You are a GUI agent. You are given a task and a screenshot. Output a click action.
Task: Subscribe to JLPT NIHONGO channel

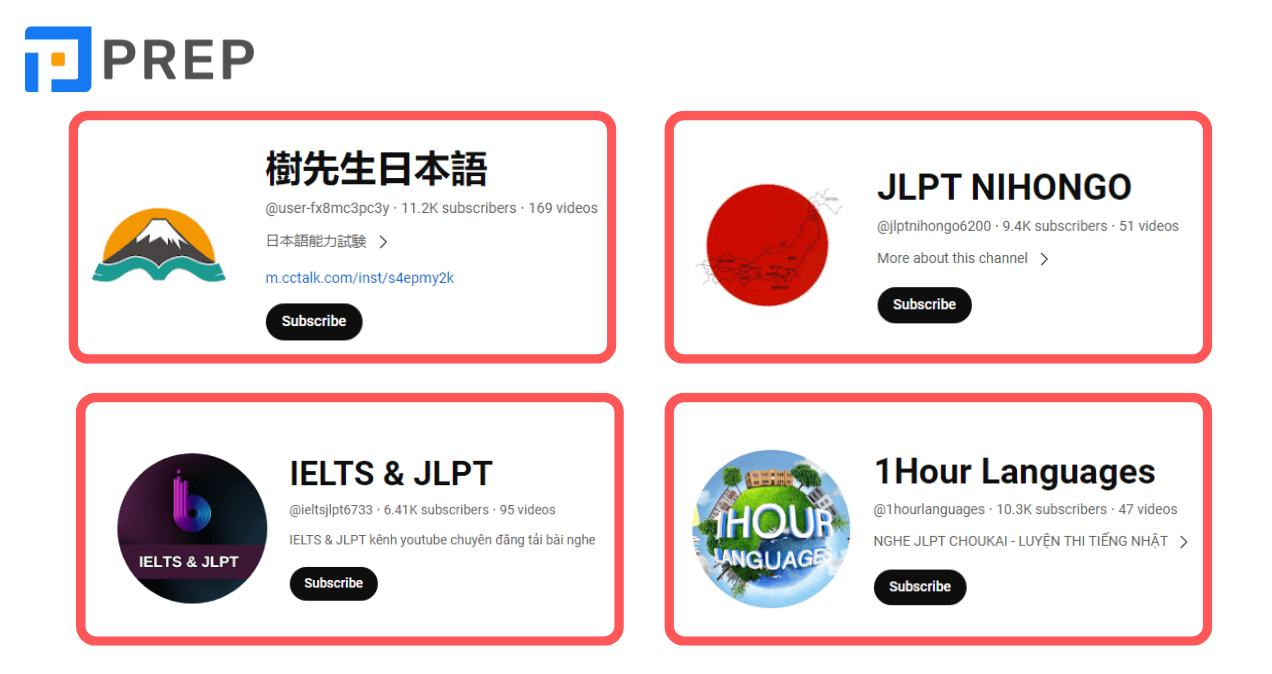pos(924,304)
